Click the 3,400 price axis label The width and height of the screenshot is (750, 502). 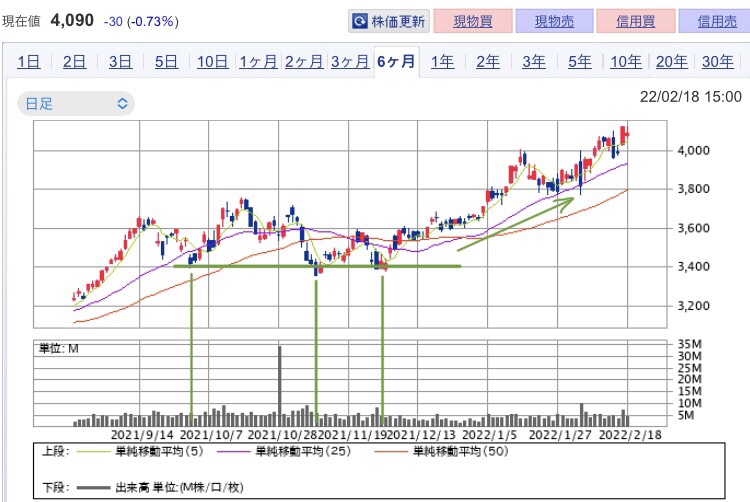click(693, 266)
